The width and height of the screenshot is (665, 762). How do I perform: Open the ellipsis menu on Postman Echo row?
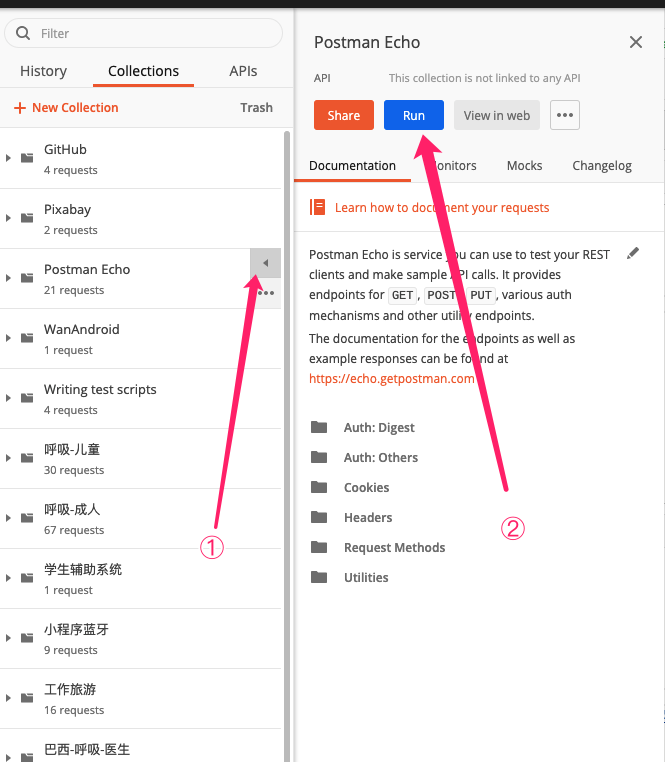(x=266, y=293)
